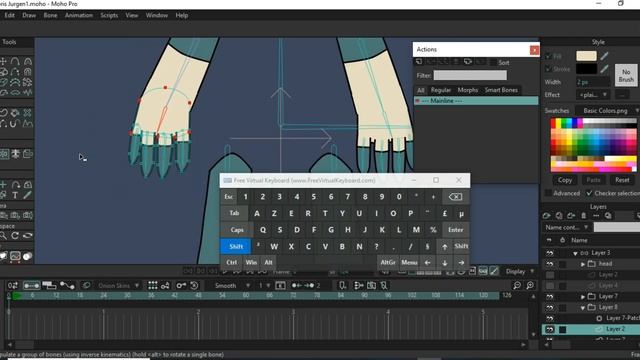Toggle the Fill checkbox in Style
This screenshot has width=640, height=360.
pyautogui.click(x=549, y=56)
